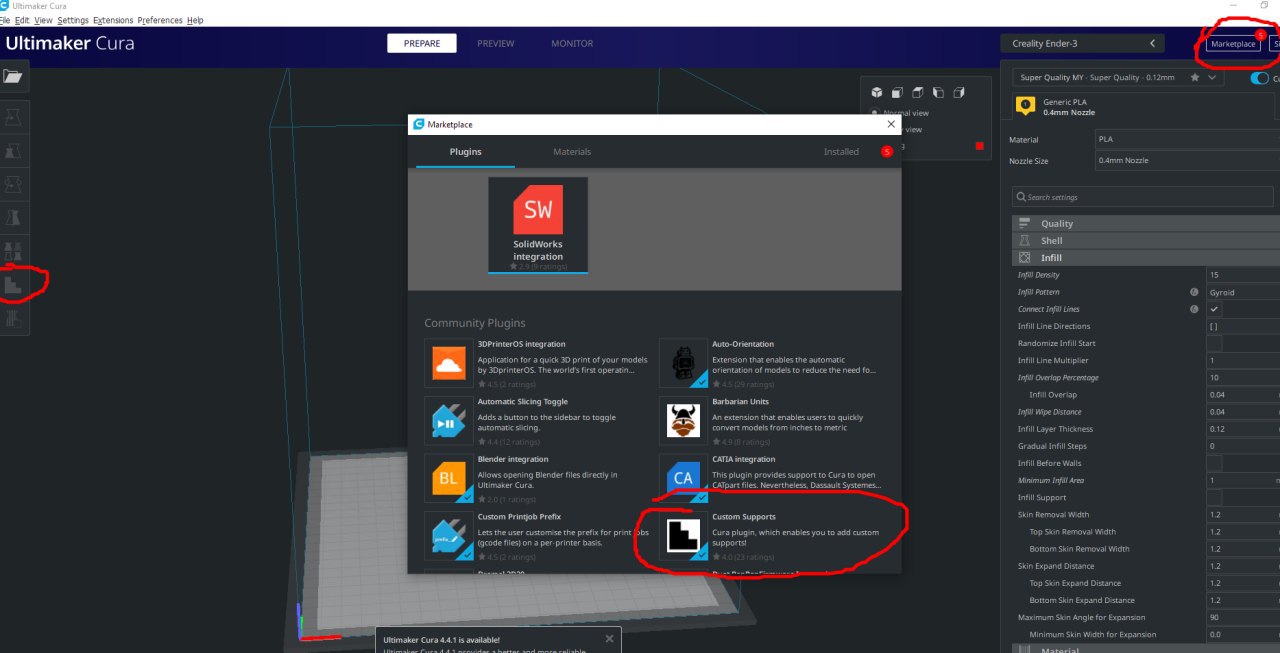Click Barbarian Units viking icon
The height and width of the screenshot is (653, 1280).
pos(684,421)
